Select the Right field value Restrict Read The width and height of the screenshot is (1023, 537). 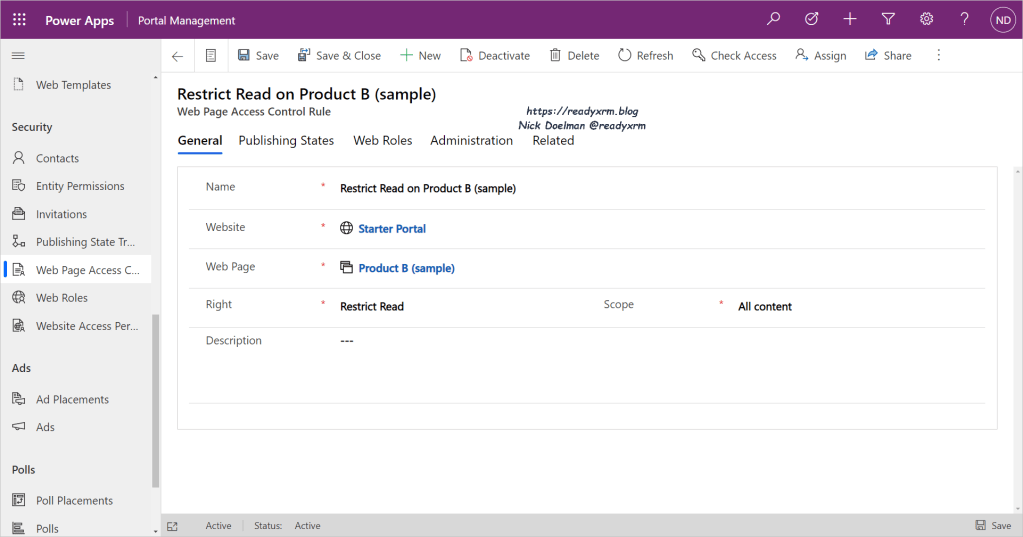point(372,307)
